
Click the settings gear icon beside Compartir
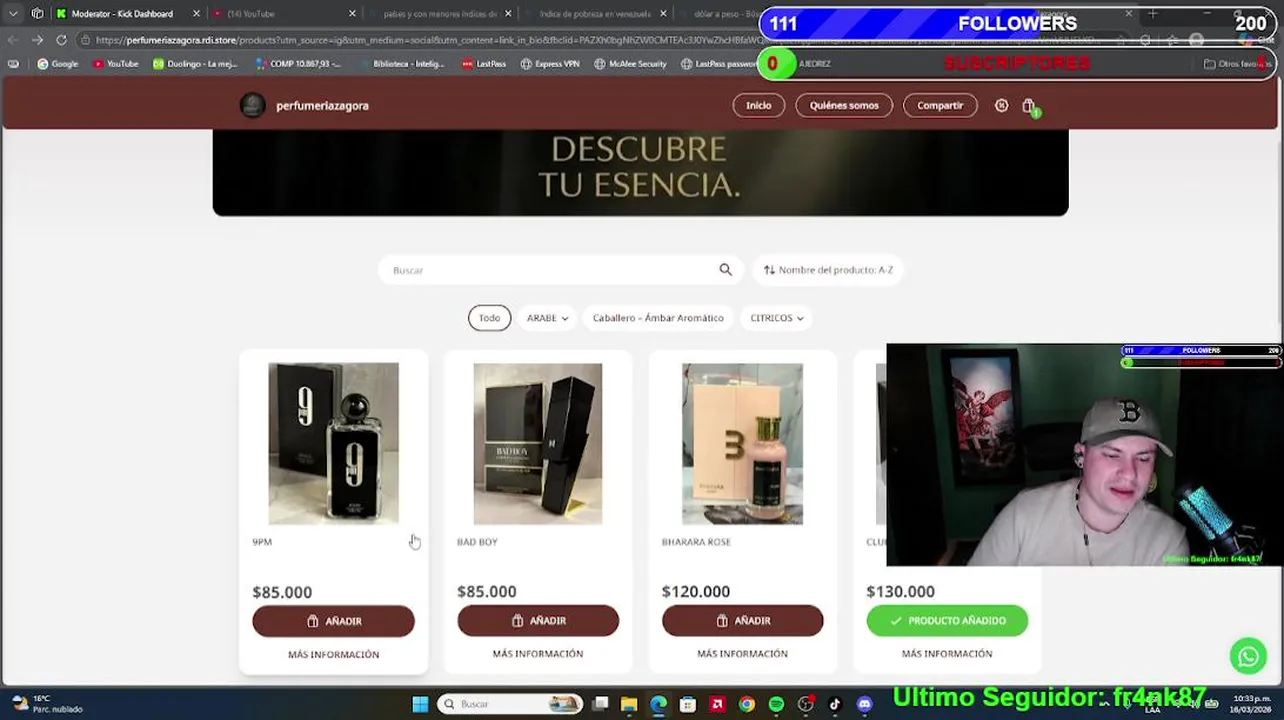point(1001,105)
